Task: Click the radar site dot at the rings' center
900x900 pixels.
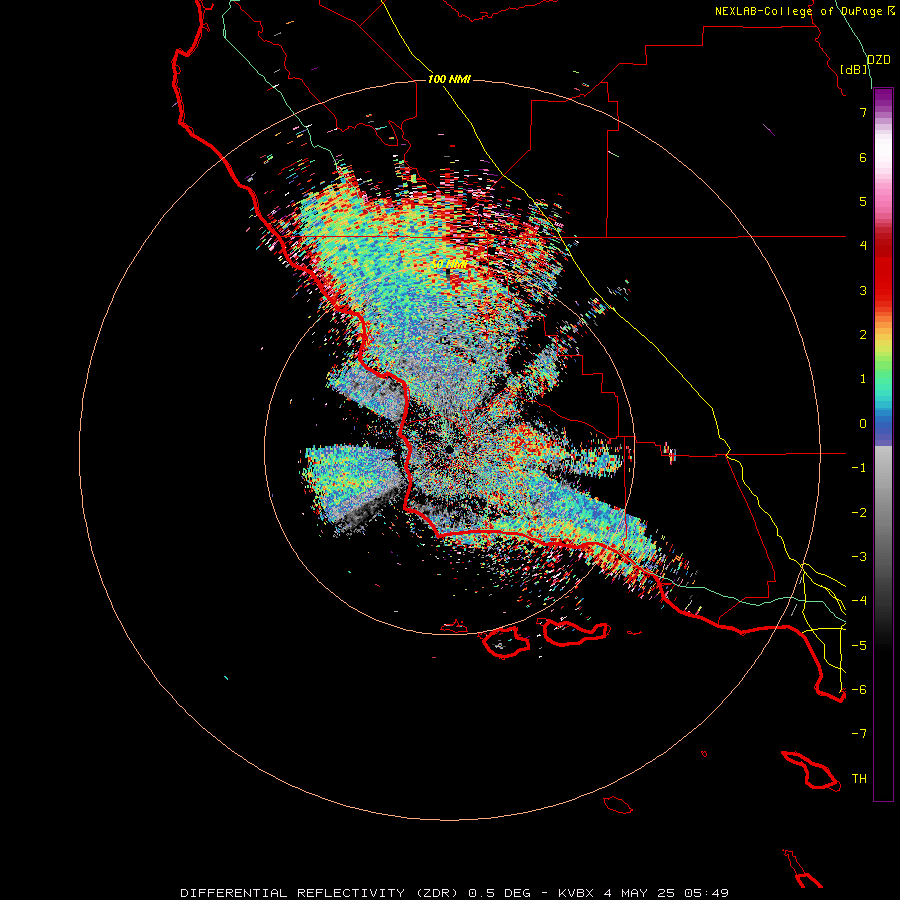Action: click(449, 449)
